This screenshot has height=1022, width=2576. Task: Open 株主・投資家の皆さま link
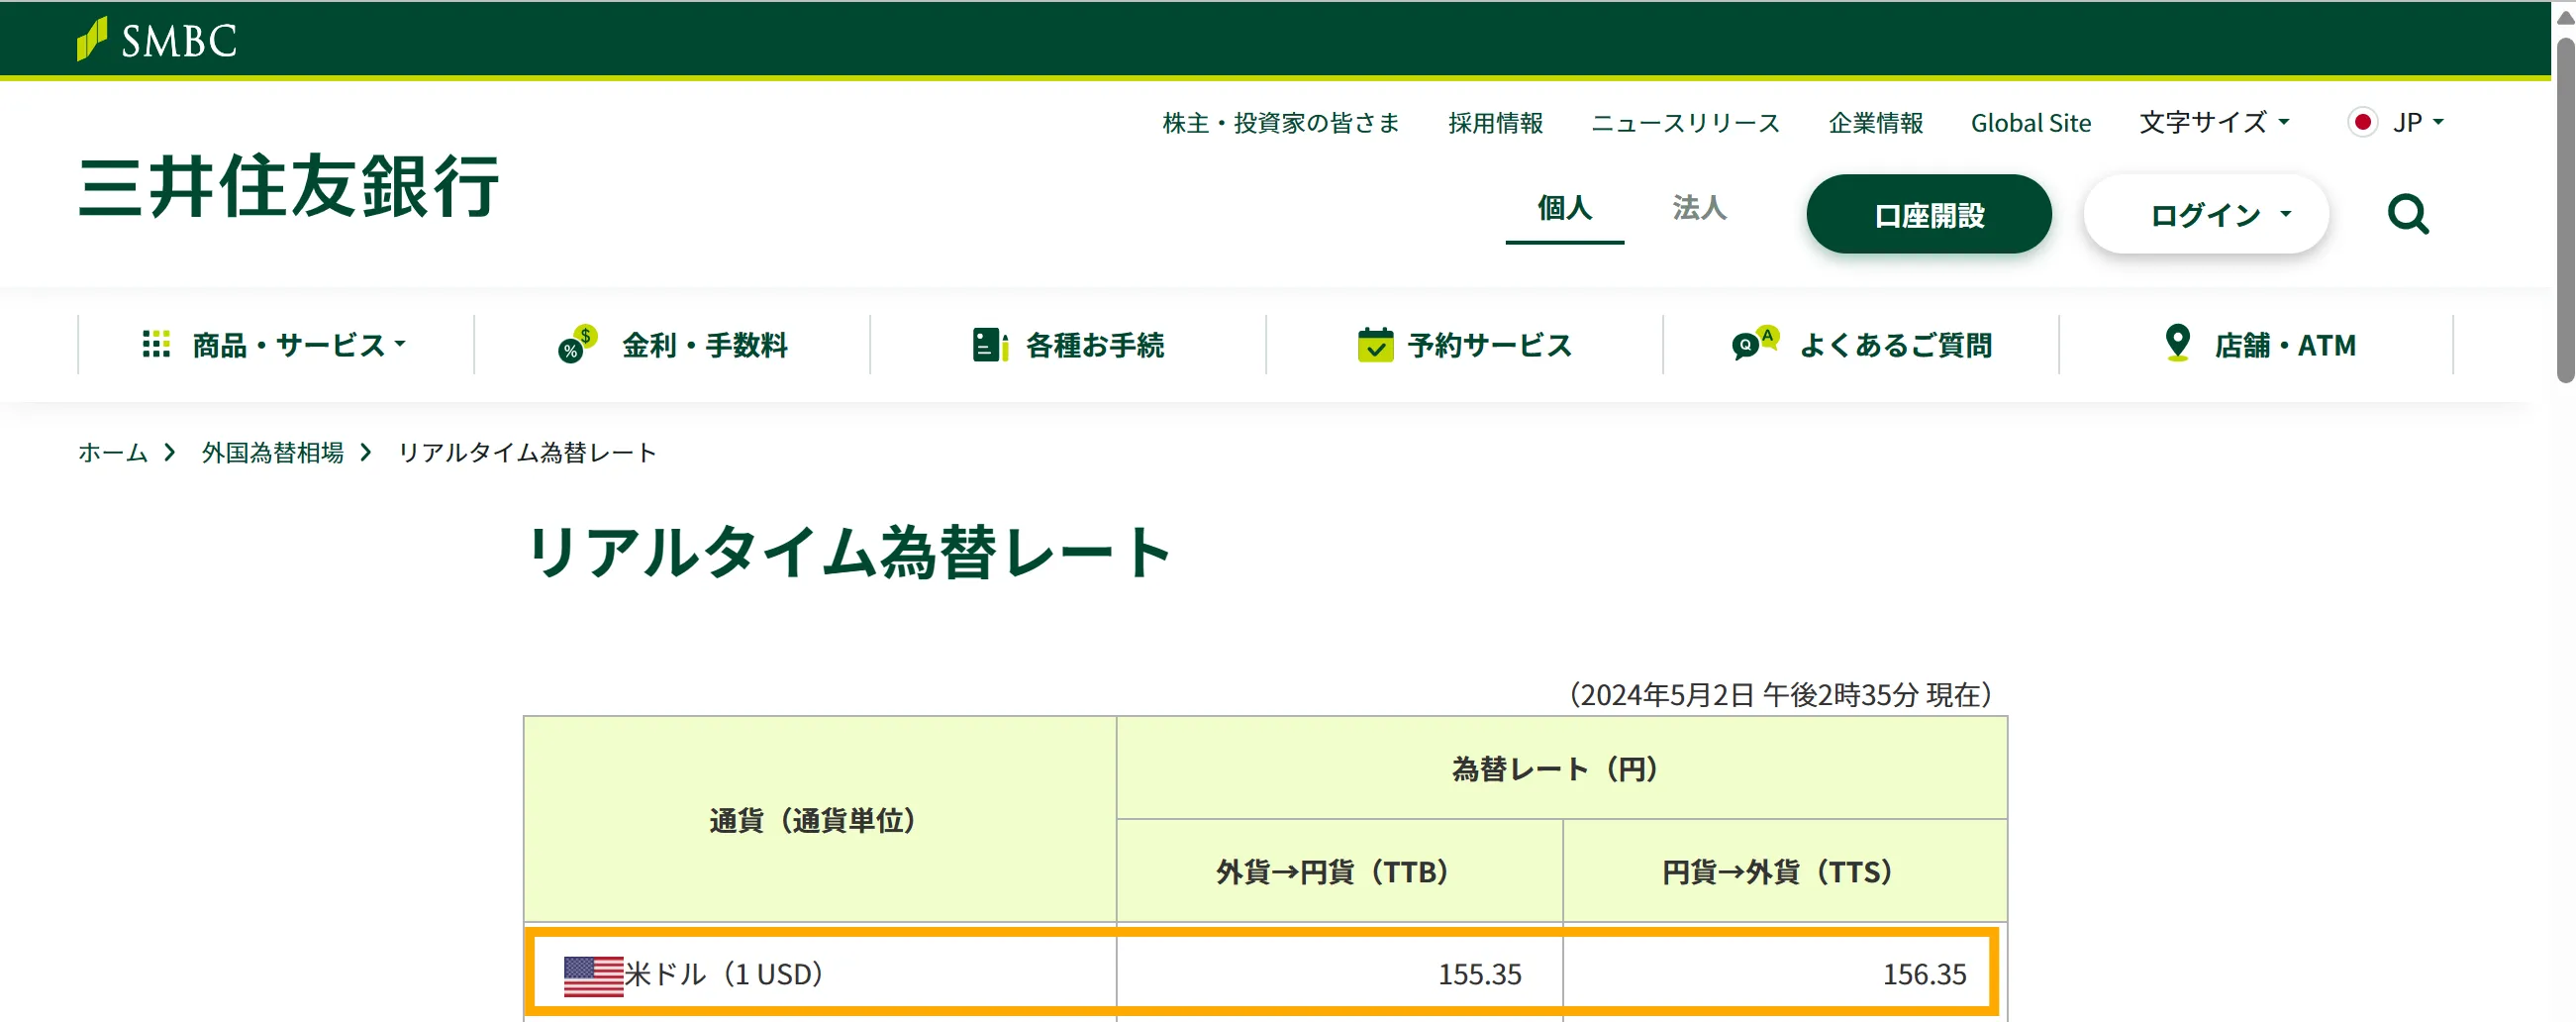tap(1280, 123)
